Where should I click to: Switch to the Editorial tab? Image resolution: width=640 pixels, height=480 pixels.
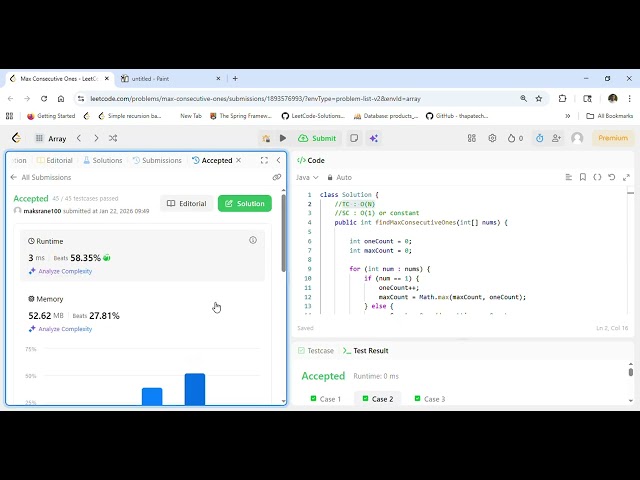click(x=55, y=160)
